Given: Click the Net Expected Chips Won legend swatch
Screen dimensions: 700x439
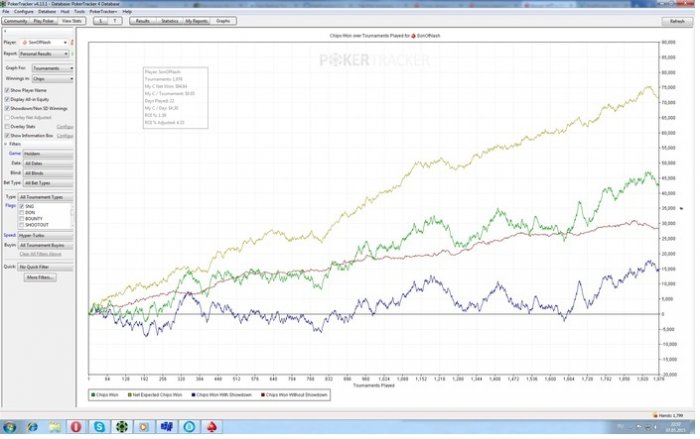Looking at the screenshot, I should [129, 395].
